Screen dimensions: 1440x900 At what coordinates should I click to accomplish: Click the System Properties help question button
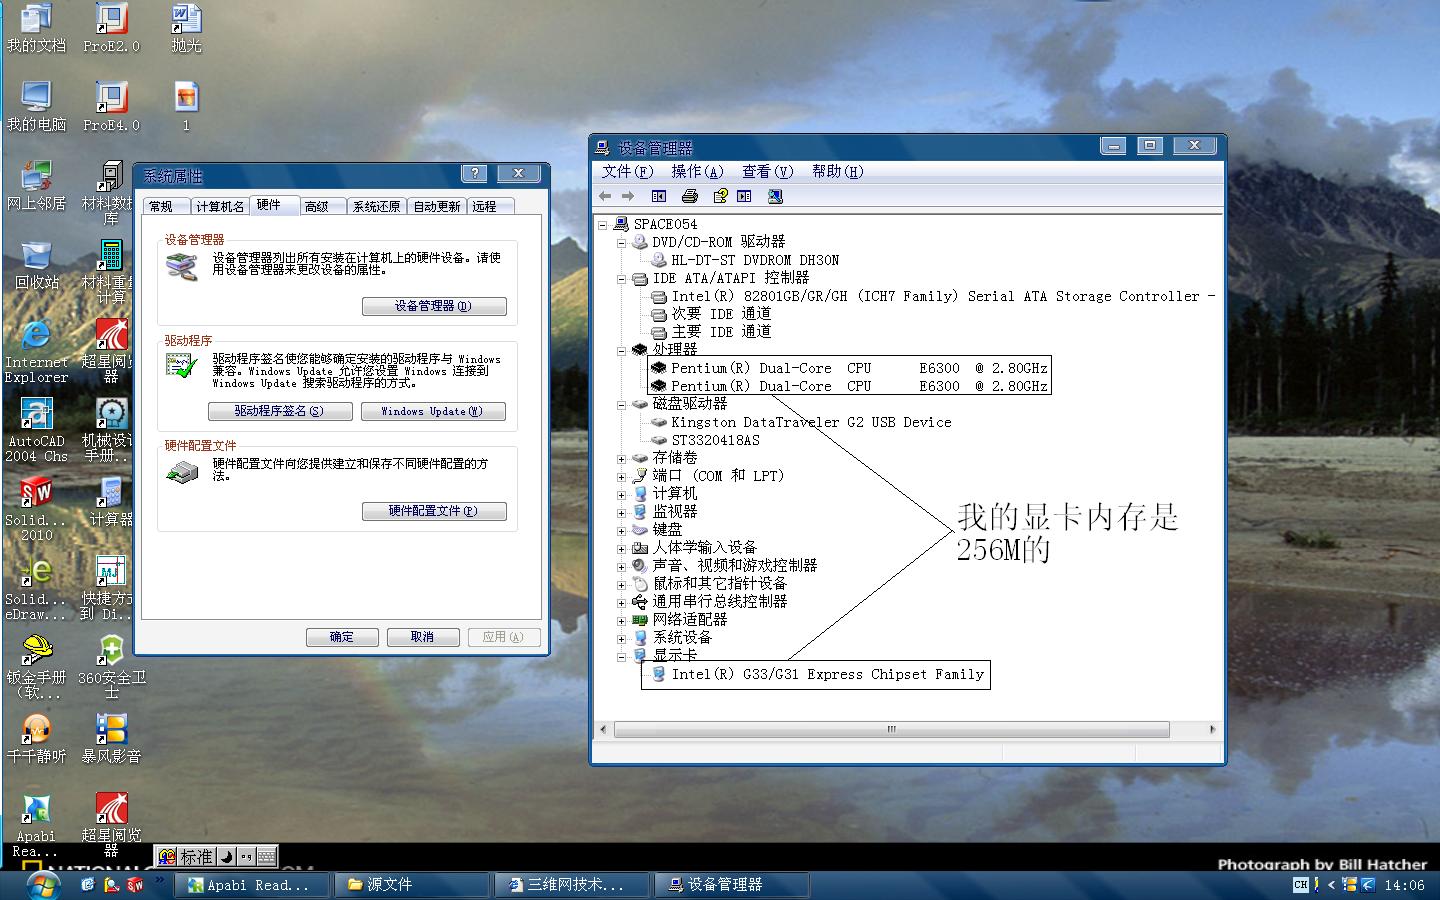point(475,174)
